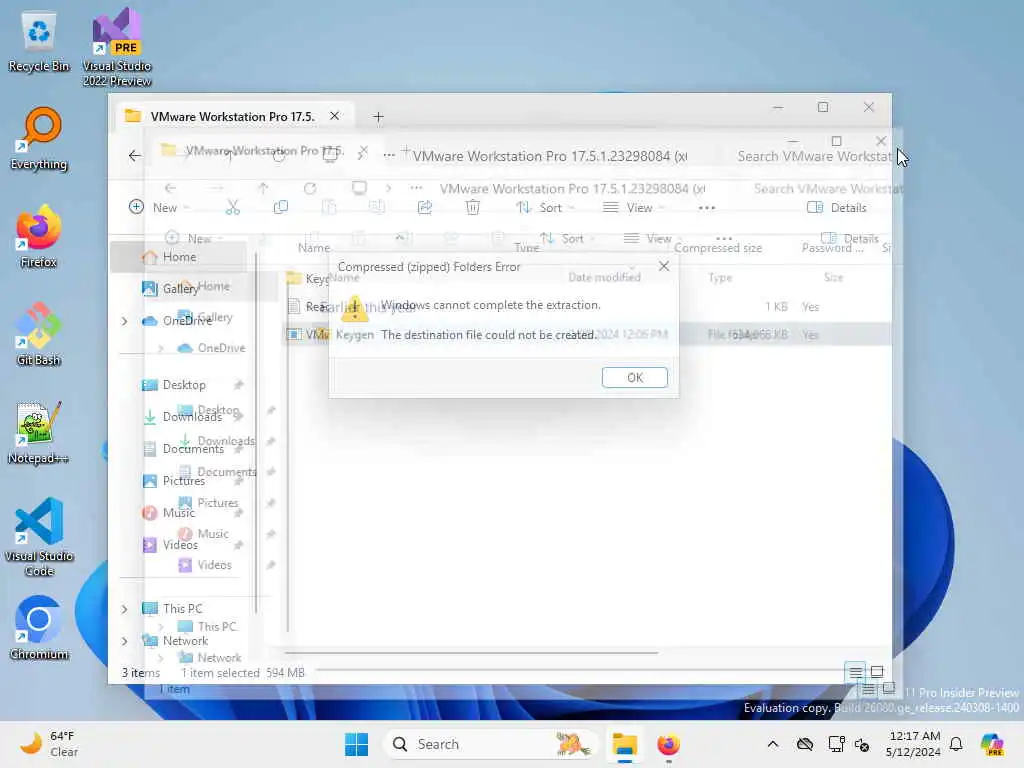The height and width of the screenshot is (768, 1024).
Task: Select OneDrive in the navigation pane
Action: tap(176, 321)
